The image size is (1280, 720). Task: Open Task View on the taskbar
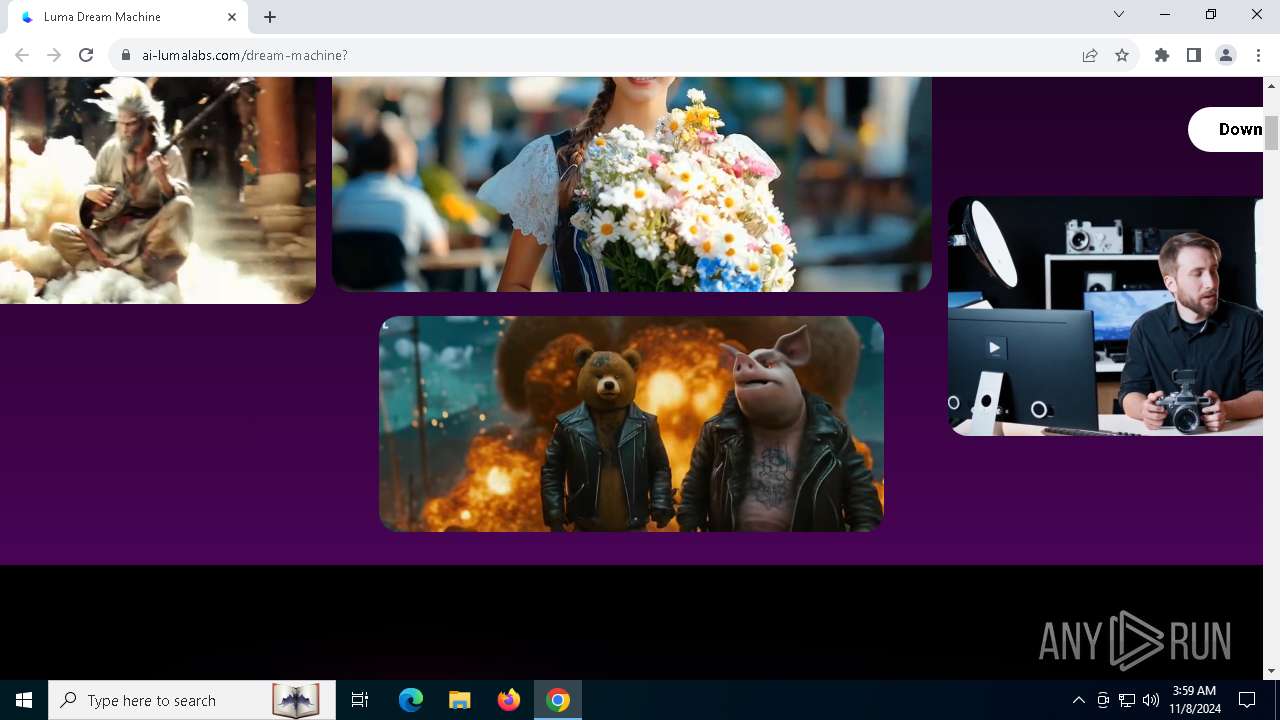[x=360, y=700]
